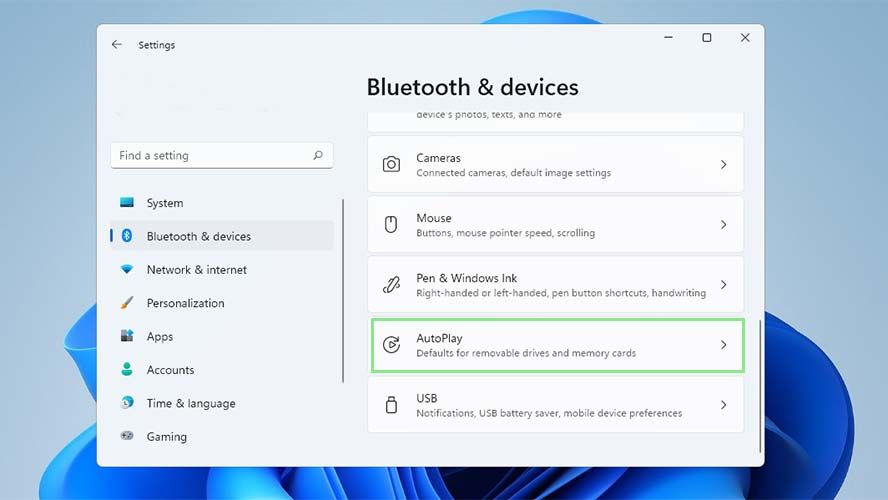Maximize the Settings window
888x500 pixels.
[707, 37]
